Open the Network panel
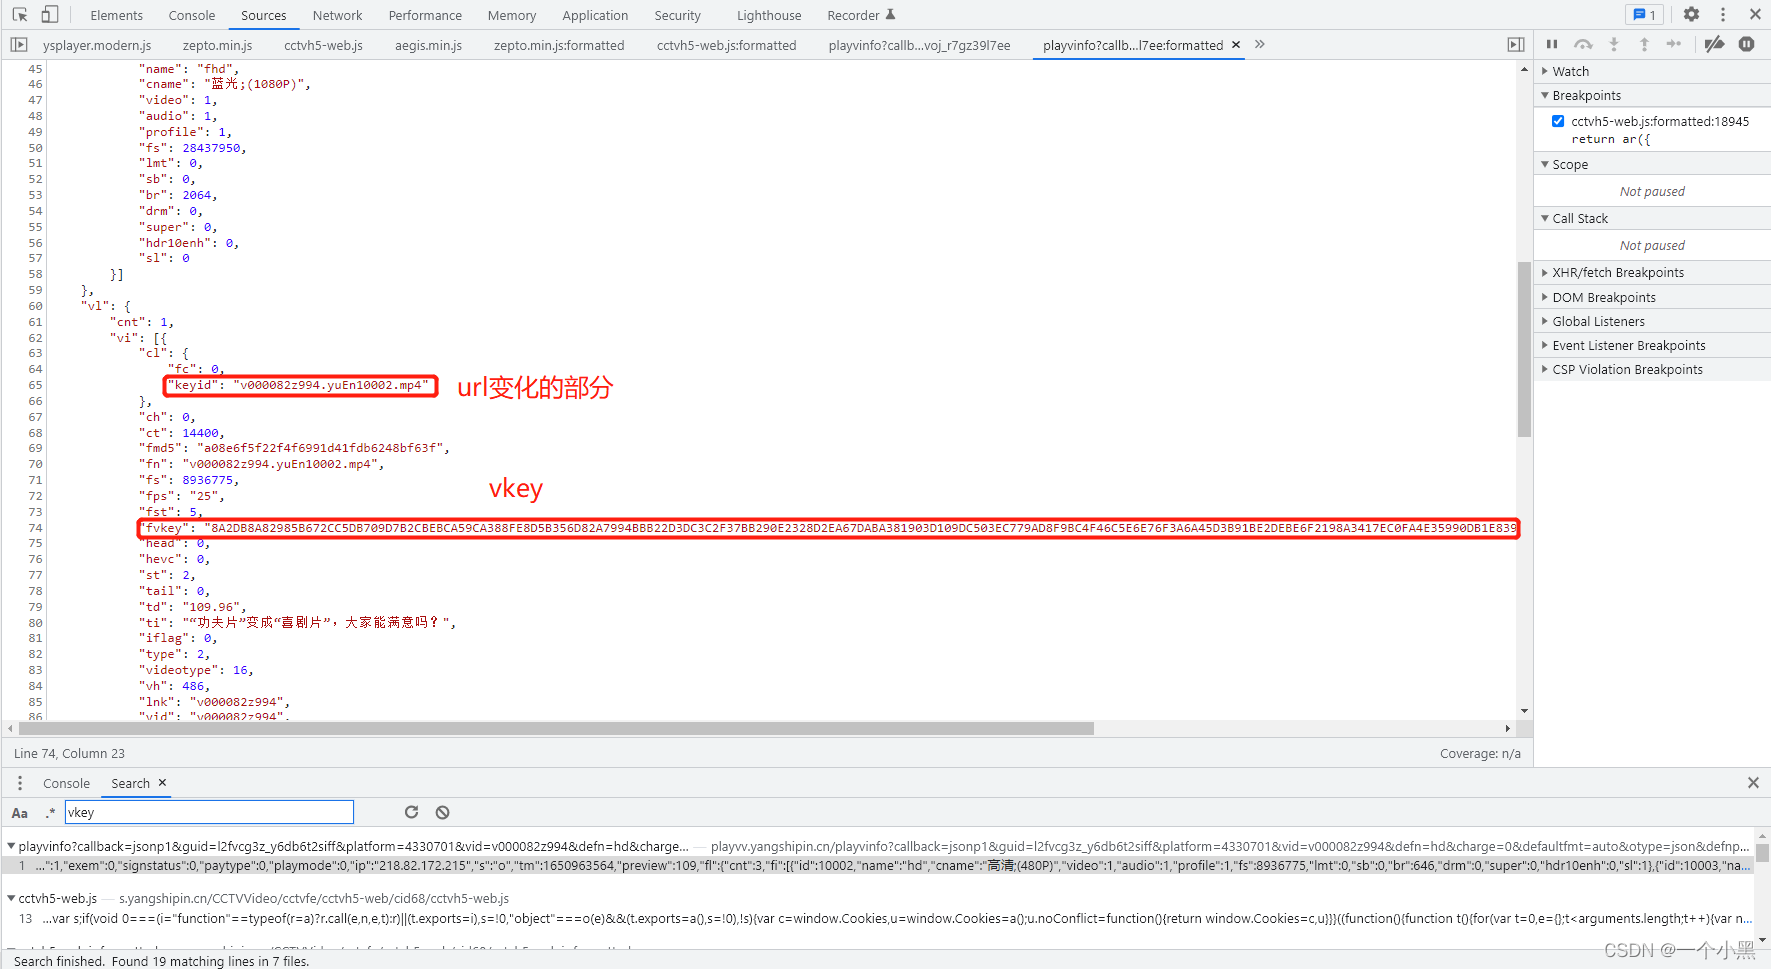1771x969 pixels. (x=337, y=15)
